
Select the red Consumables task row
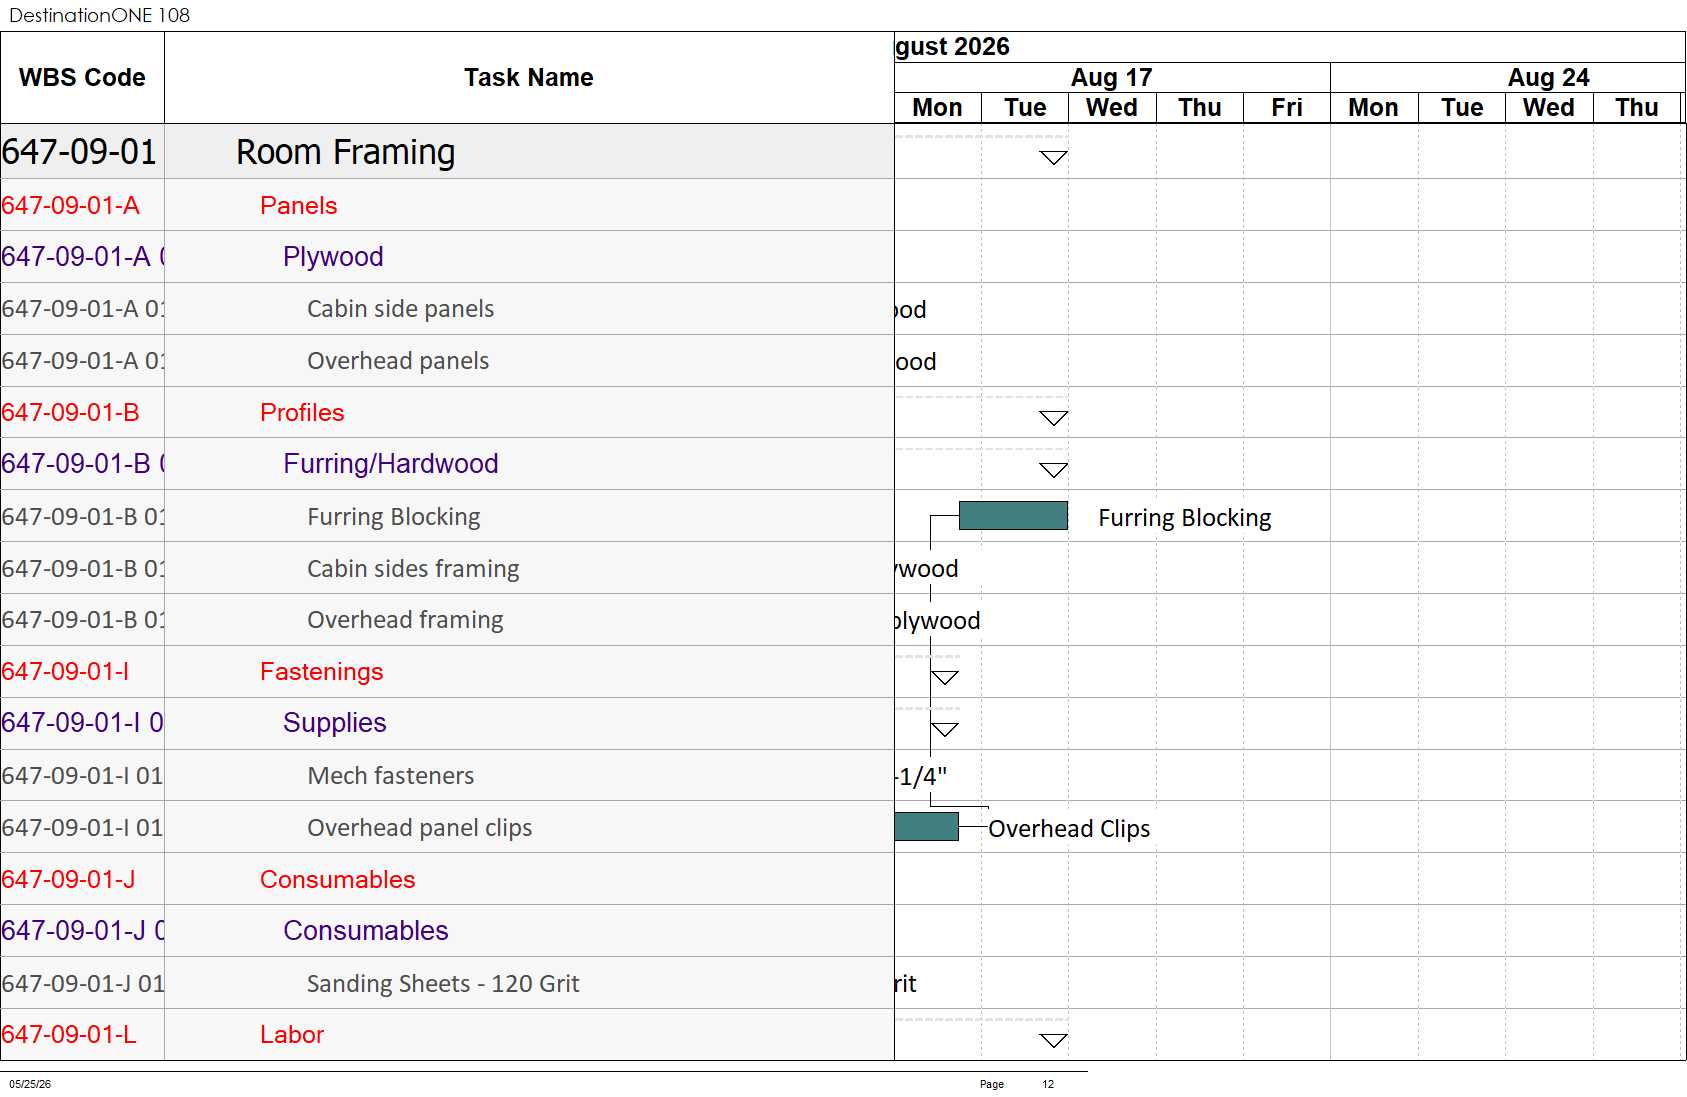(447, 879)
